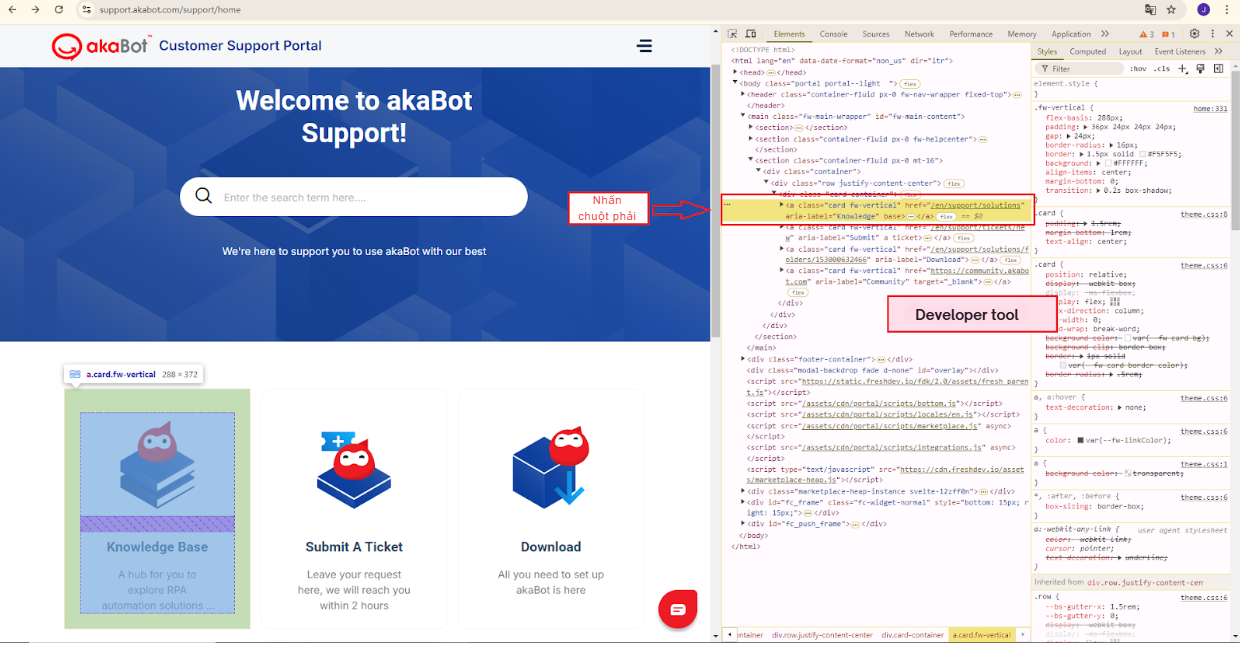Open the Chrome profile avatar
This screenshot has width=1240, height=651.
click(1202, 9)
